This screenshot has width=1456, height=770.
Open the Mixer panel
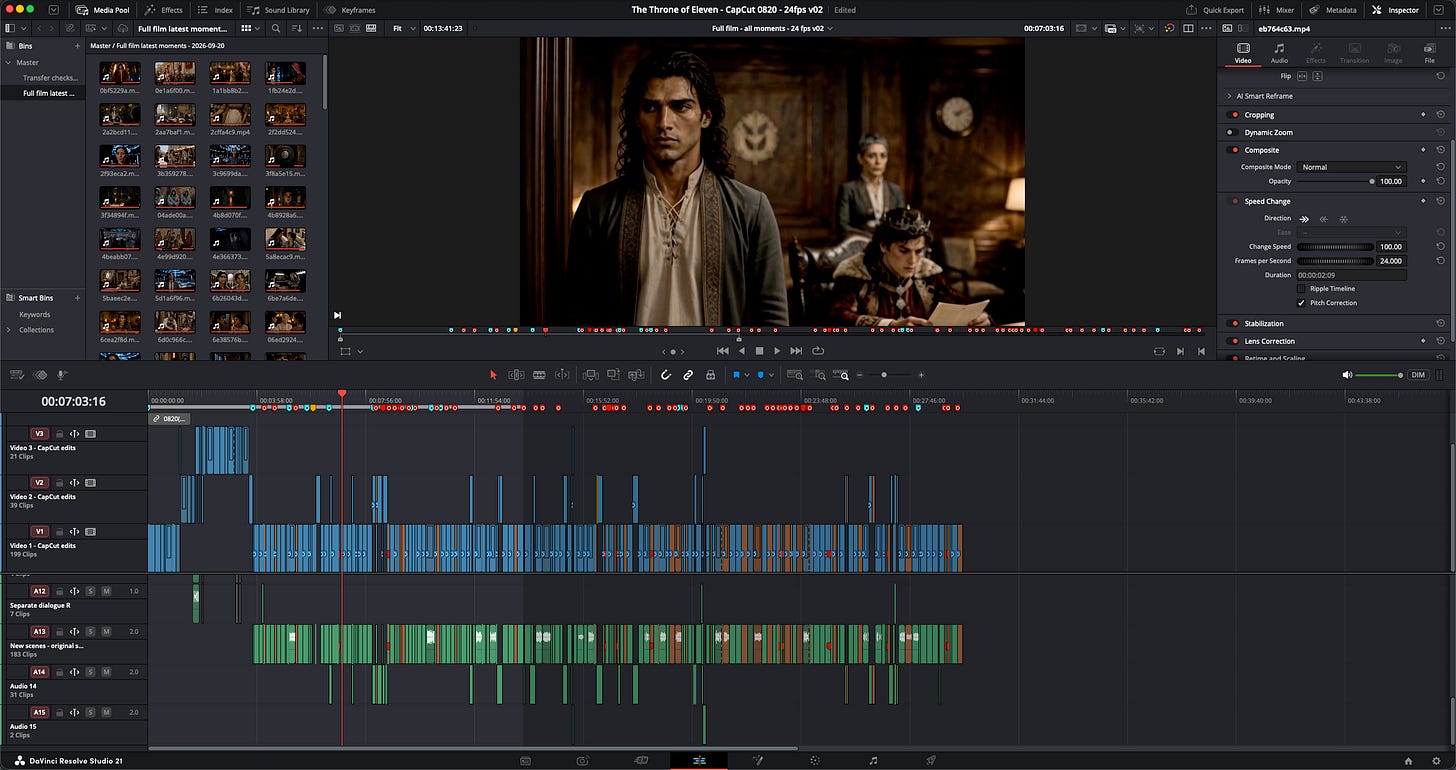[x=1276, y=10]
